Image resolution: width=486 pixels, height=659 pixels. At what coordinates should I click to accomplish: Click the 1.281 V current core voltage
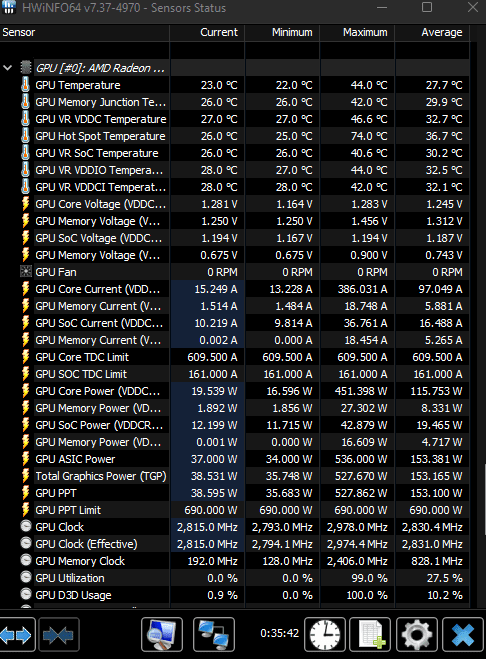(219, 204)
